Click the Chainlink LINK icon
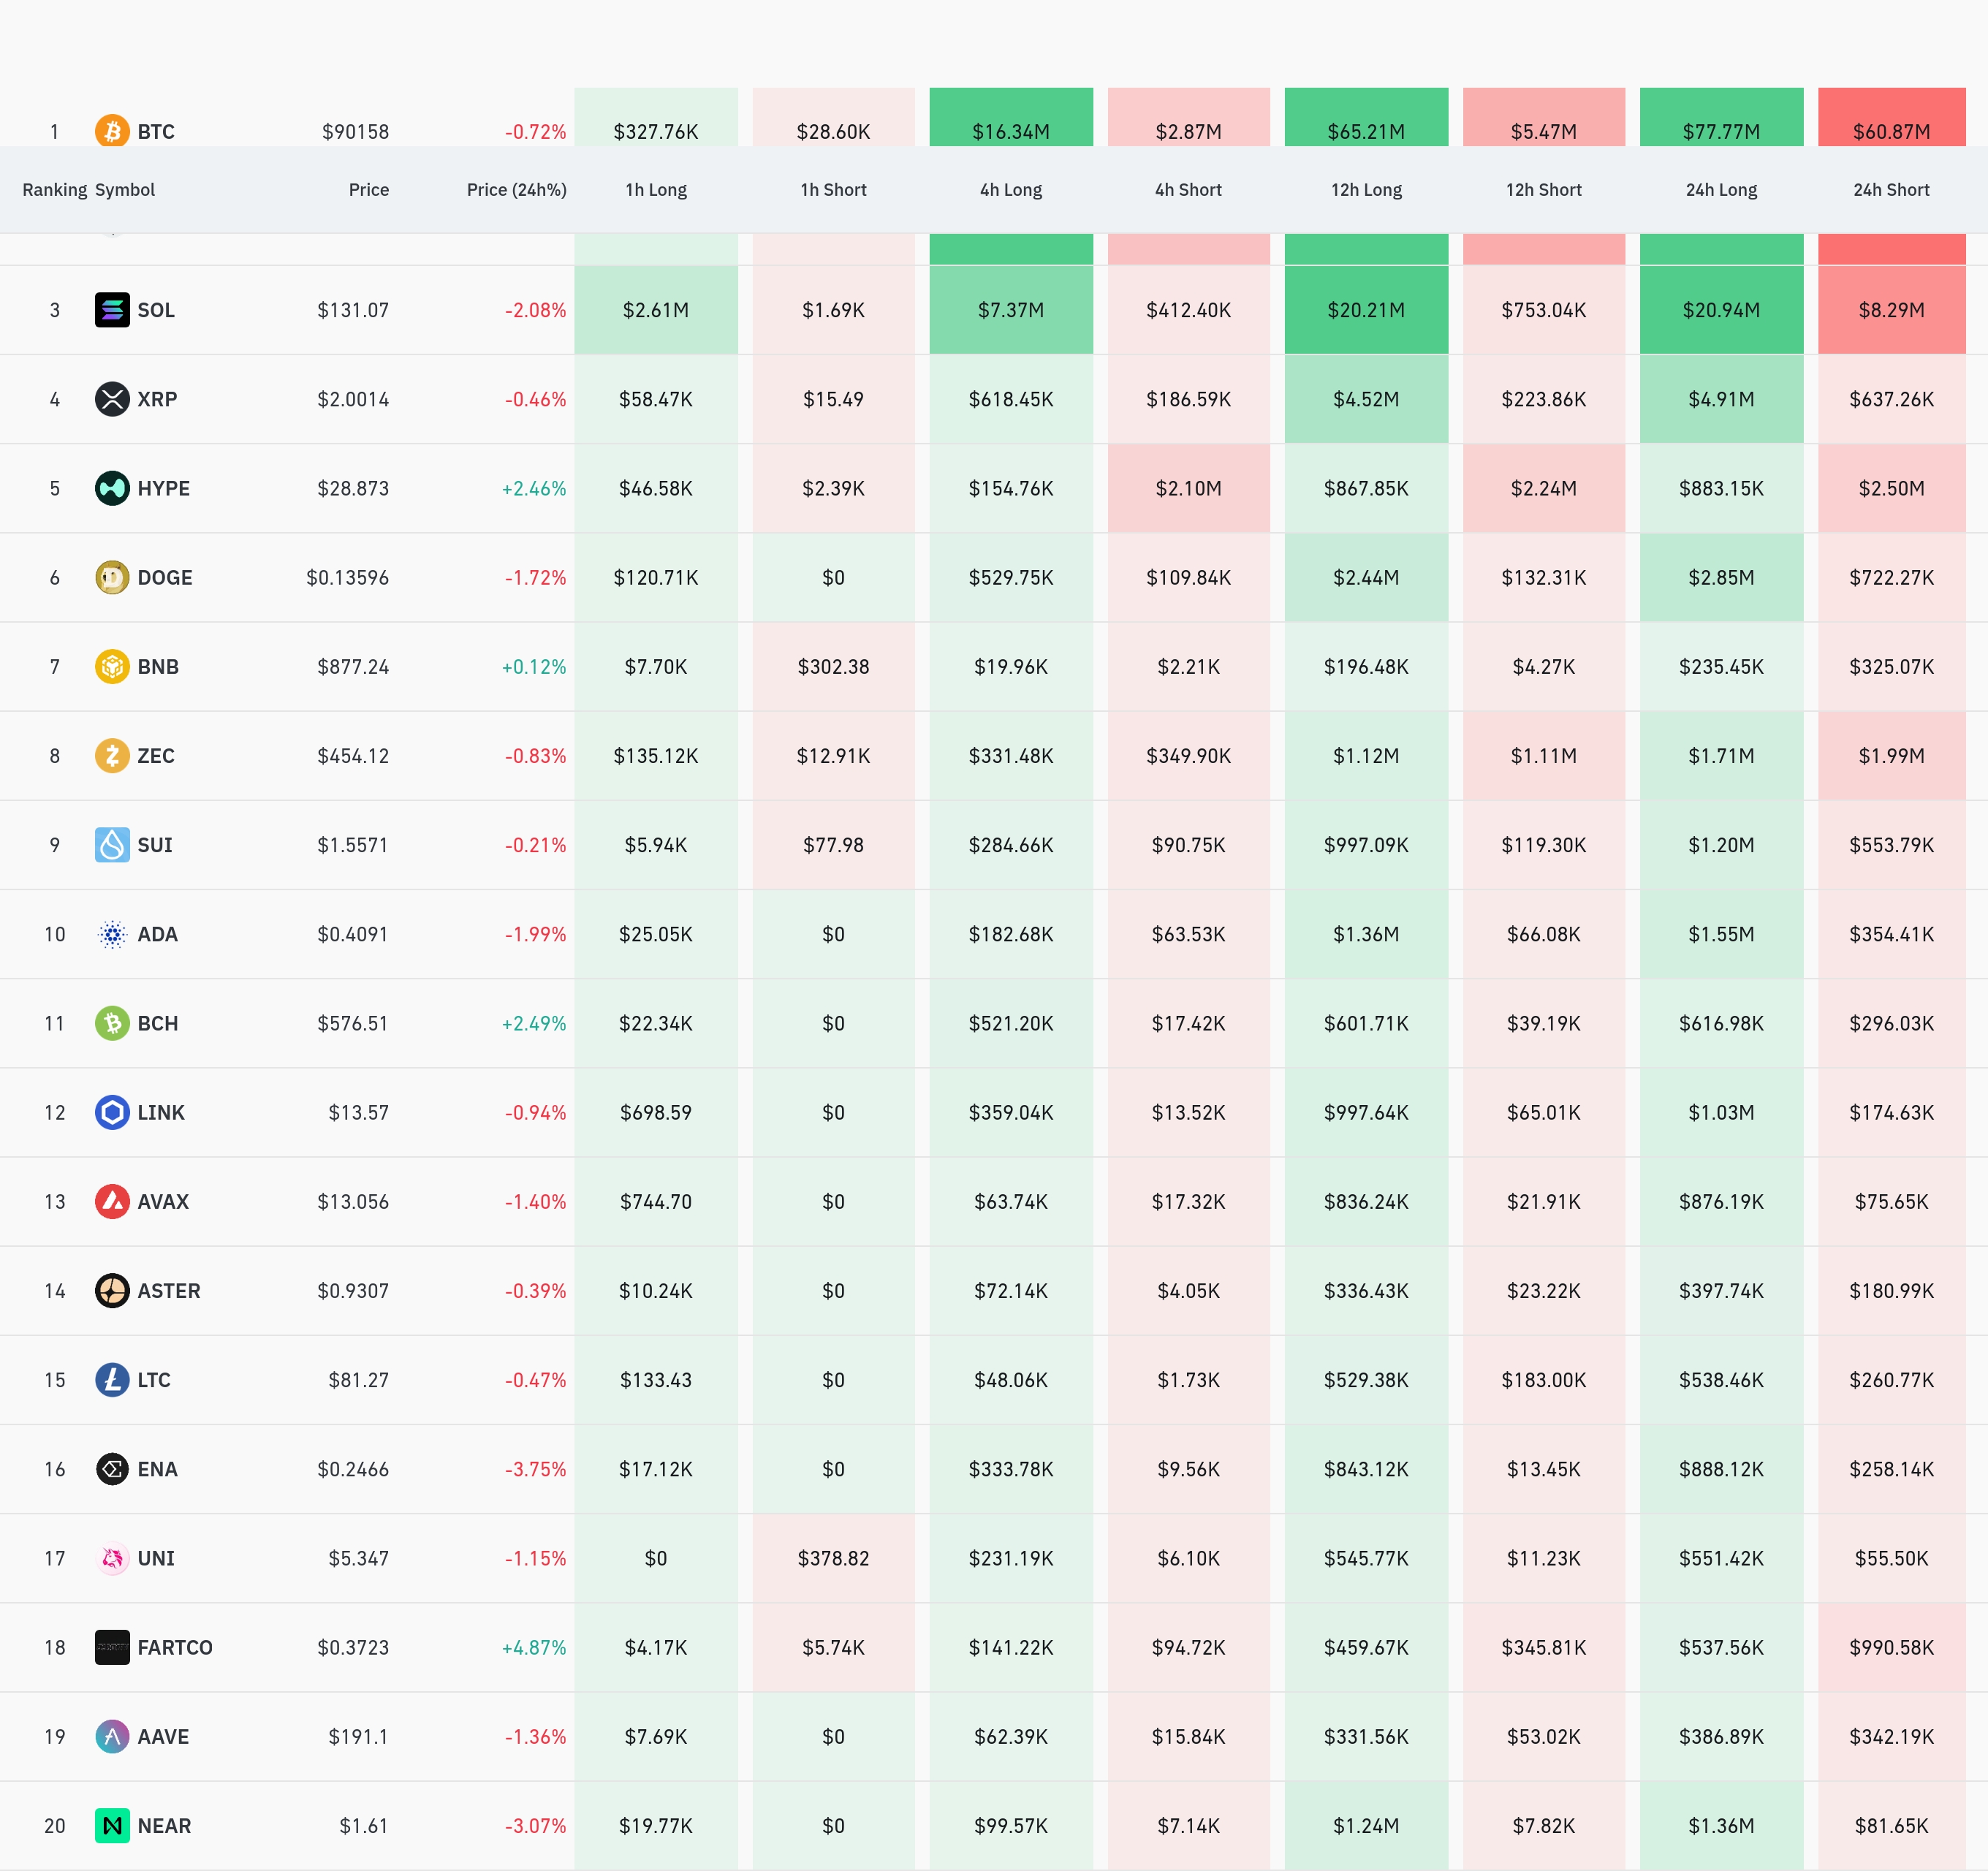Viewport: 1988px width, 1871px height. 112,1112
